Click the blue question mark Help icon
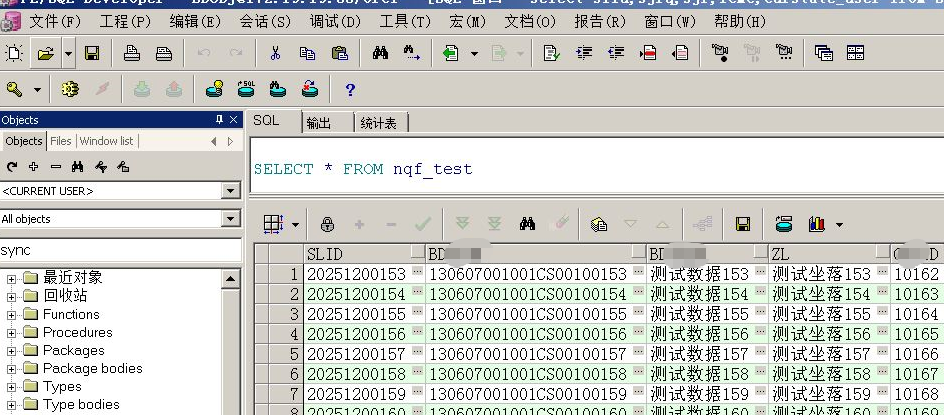This screenshot has width=944, height=415. [x=350, y=90]
